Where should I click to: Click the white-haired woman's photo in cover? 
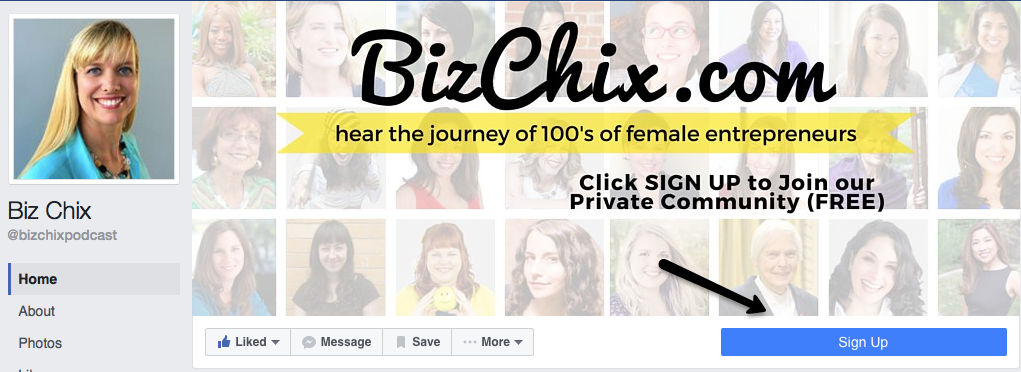[x=768, y=268]
